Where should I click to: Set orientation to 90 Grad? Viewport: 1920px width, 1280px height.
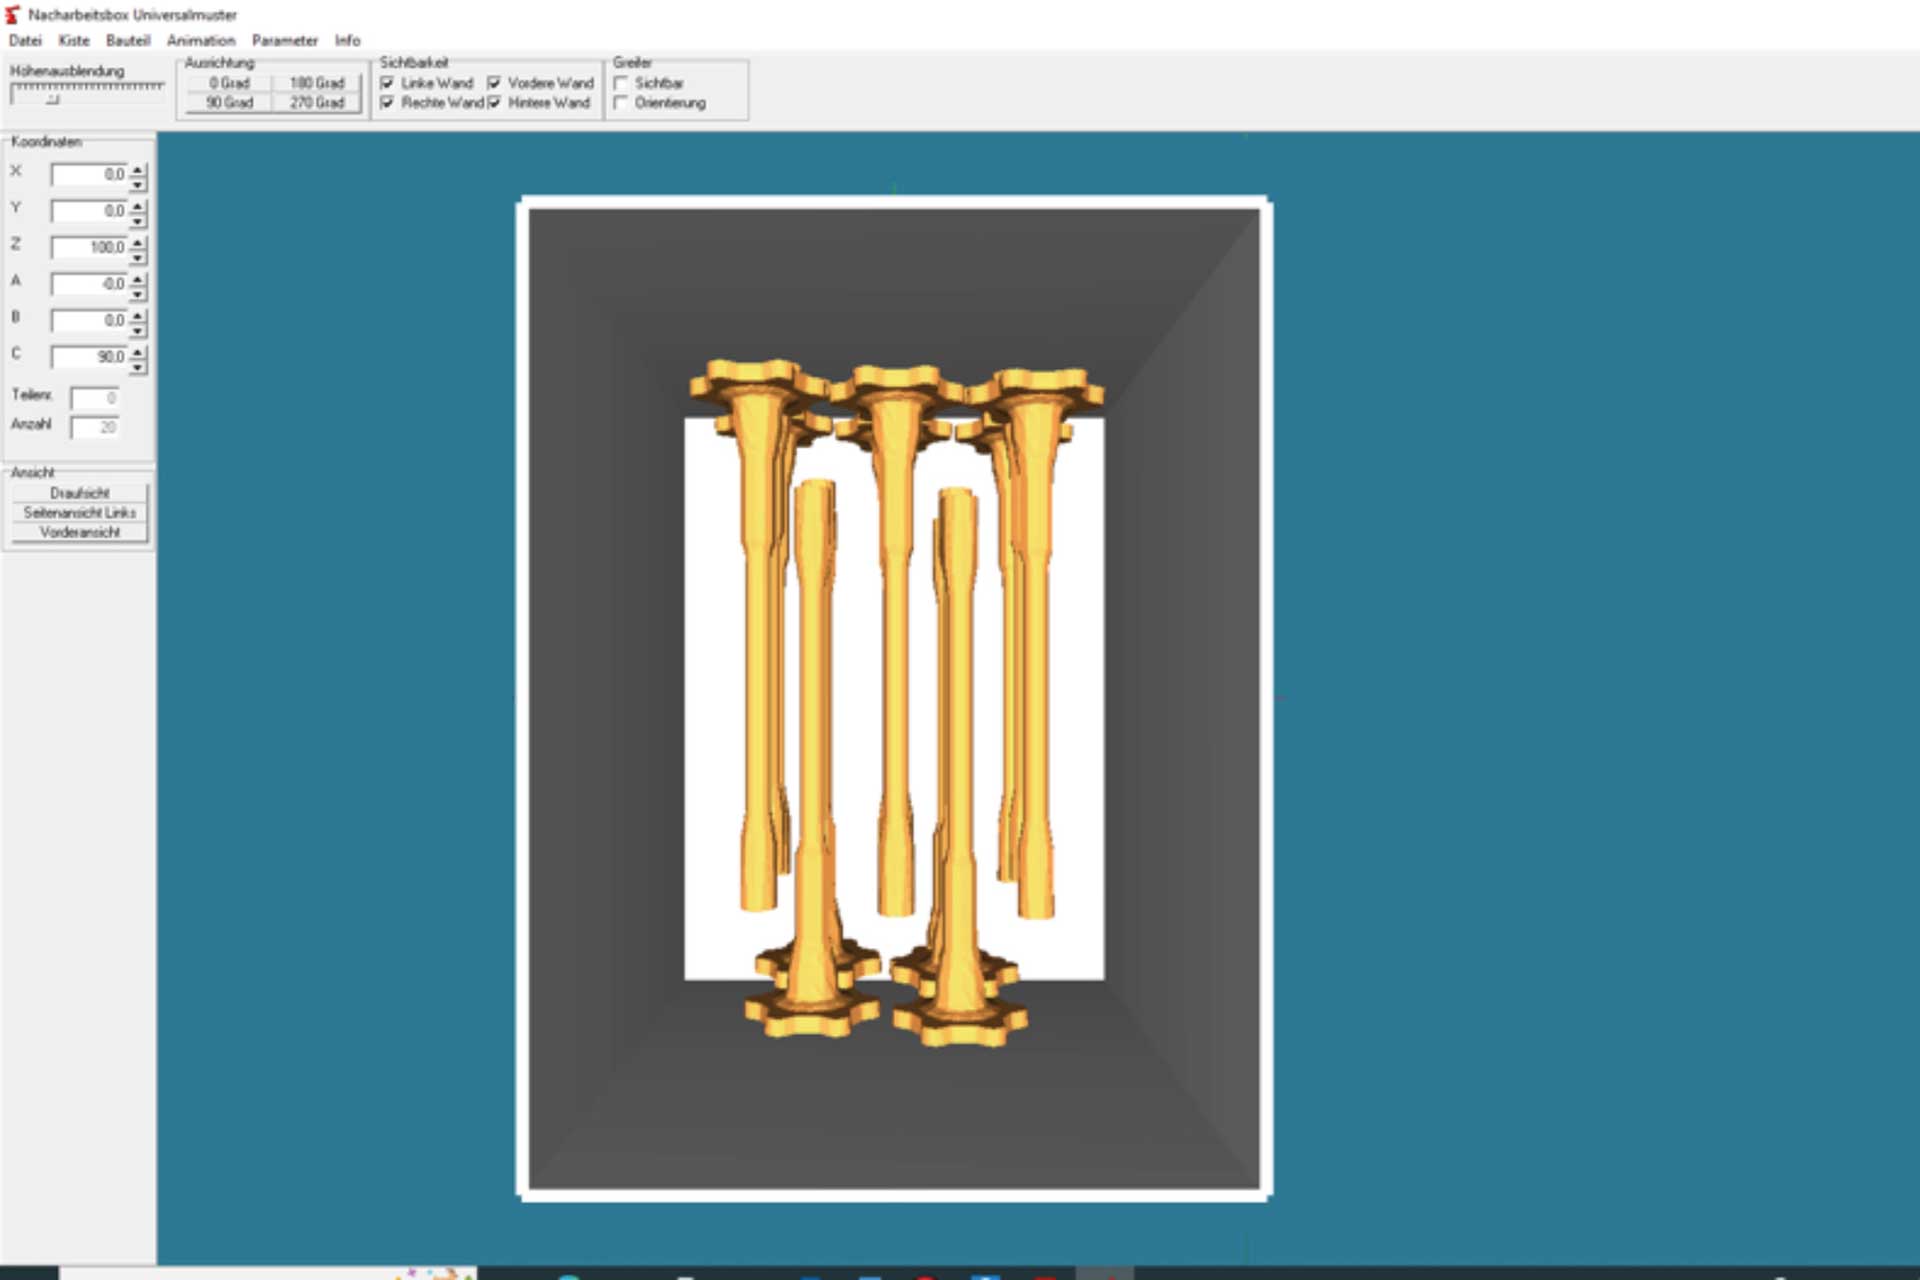click(x=229, y=103)
